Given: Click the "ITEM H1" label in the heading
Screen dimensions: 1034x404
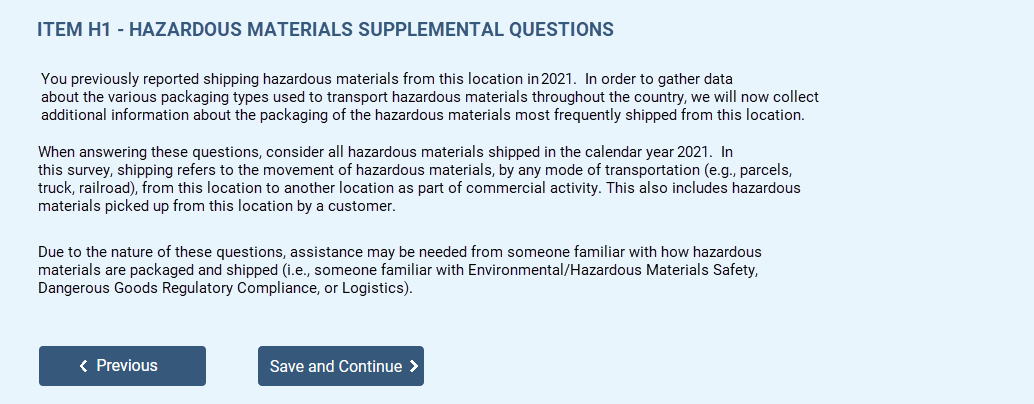Looking at the screenshot, I should coord(72,30).
